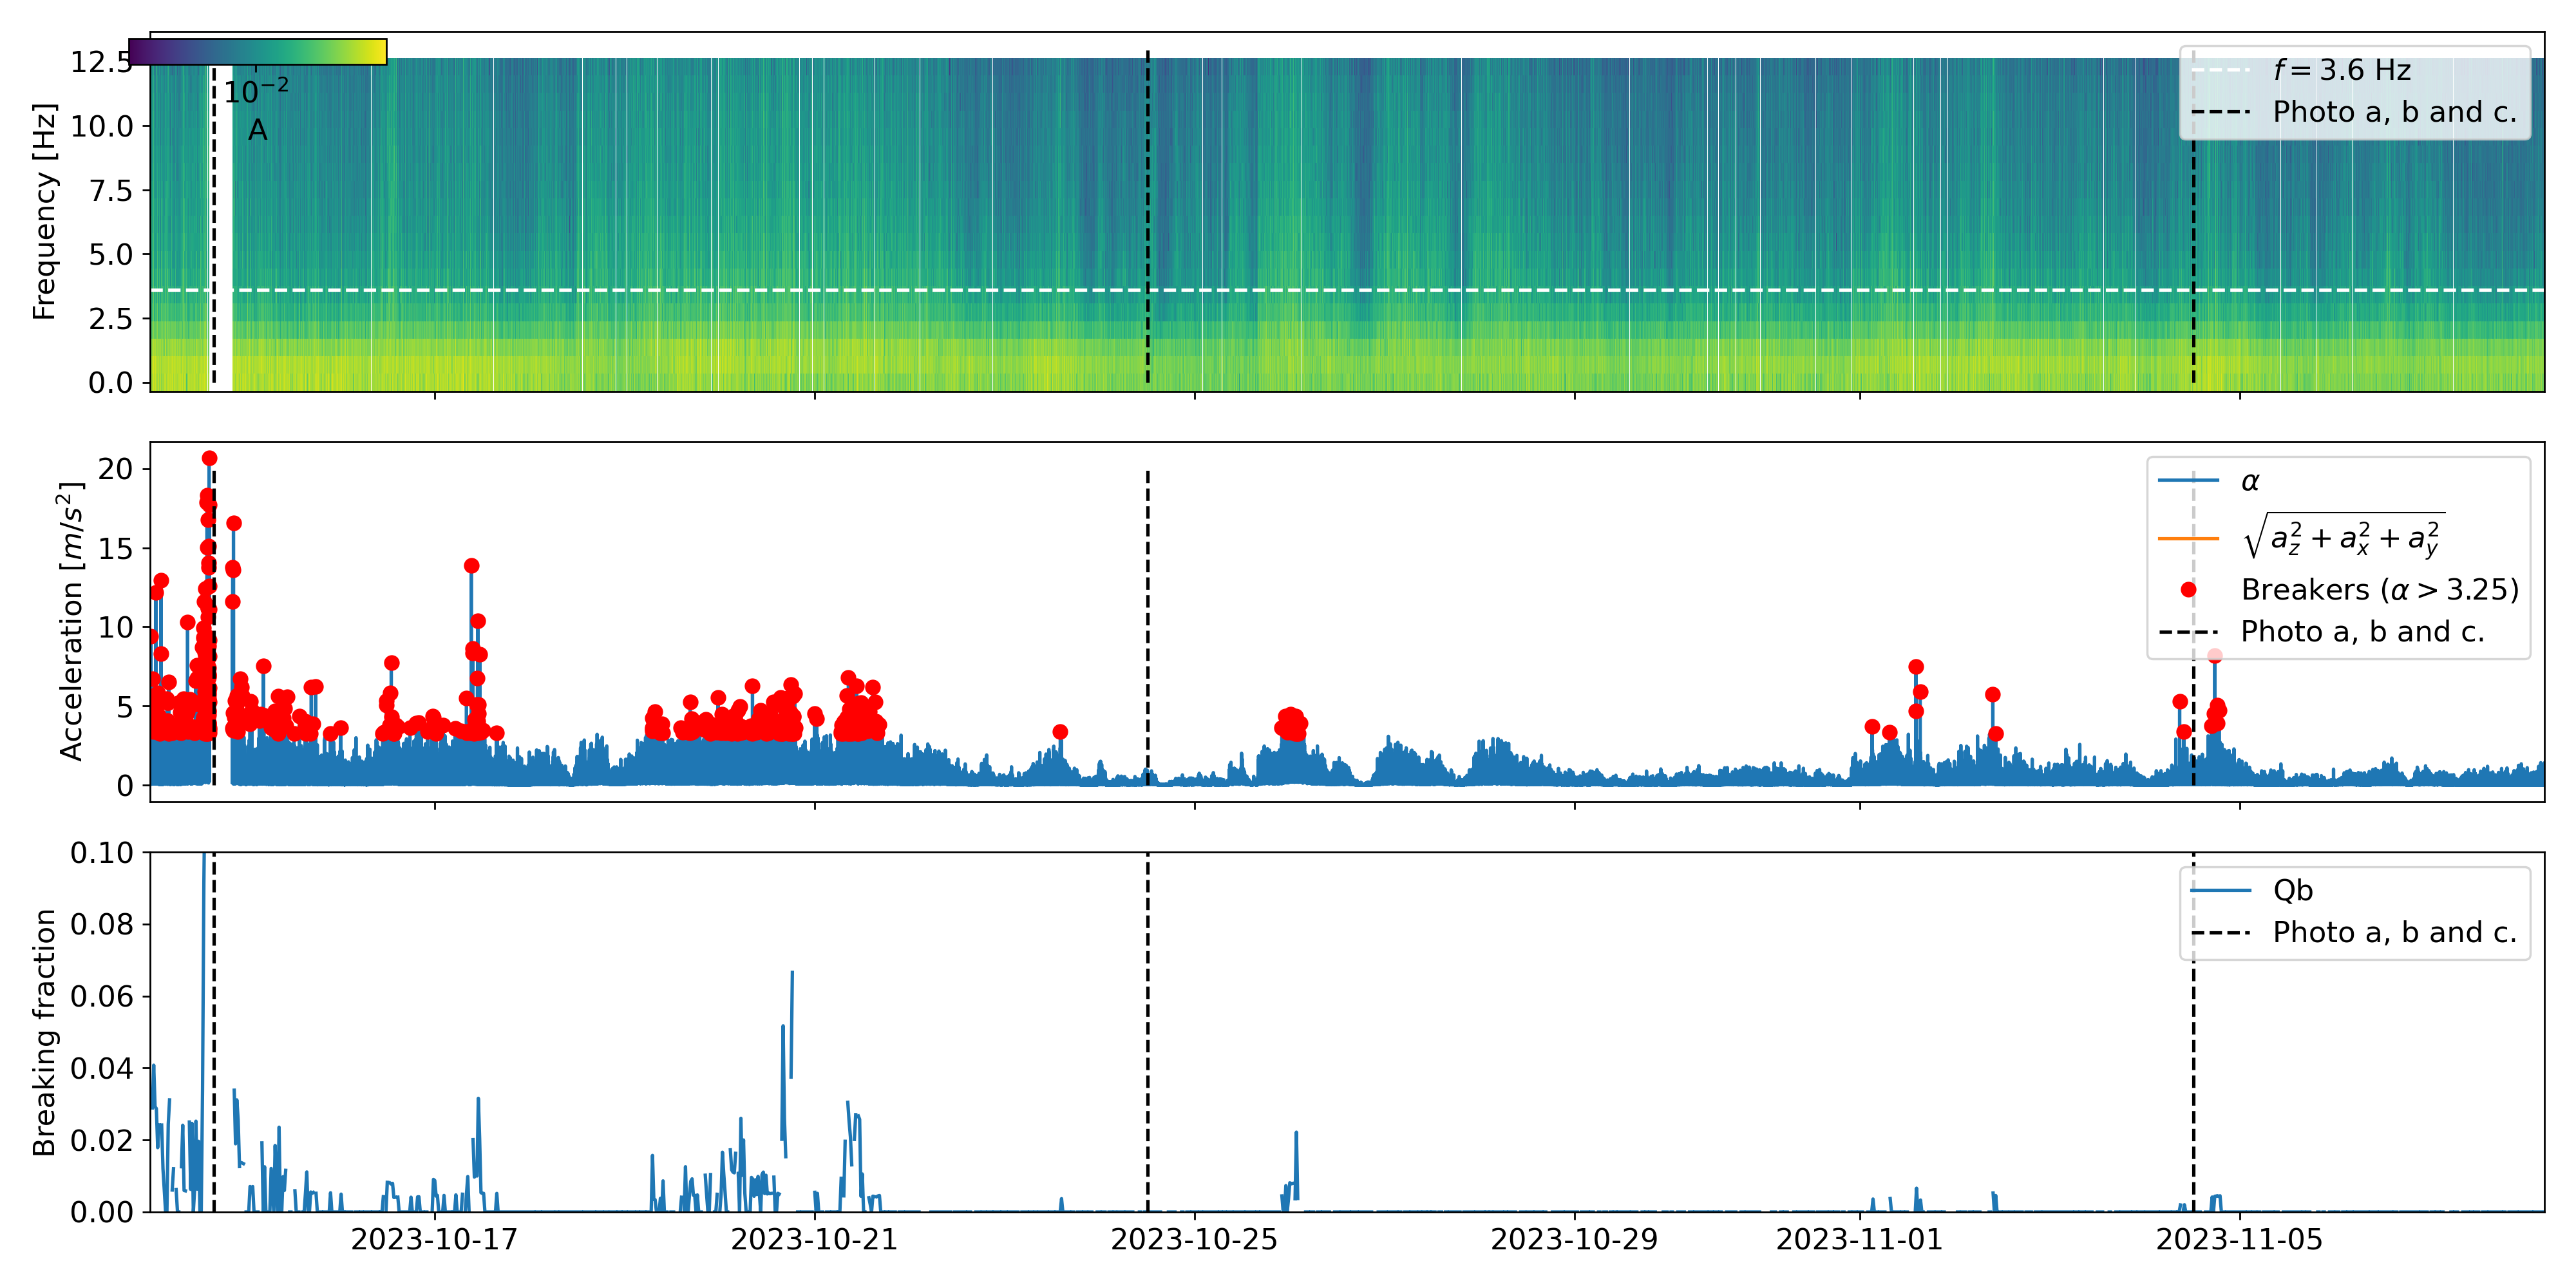Click the square-root acceleration magnitude legend entry
Screen dimensions: 2576x1288
pyautogui.click(x=2301, y=537)
